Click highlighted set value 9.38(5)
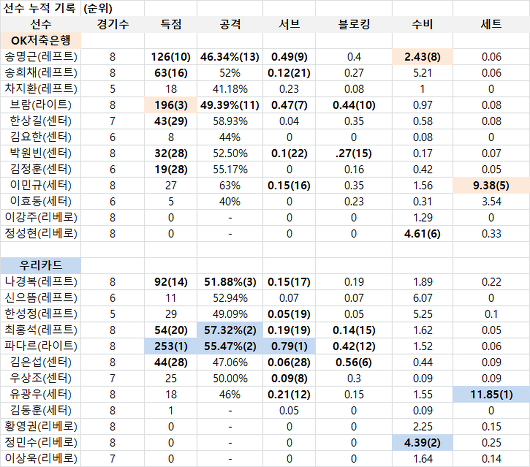The width and height of the screenshot is (530, 467). click(x=491, y=186)
